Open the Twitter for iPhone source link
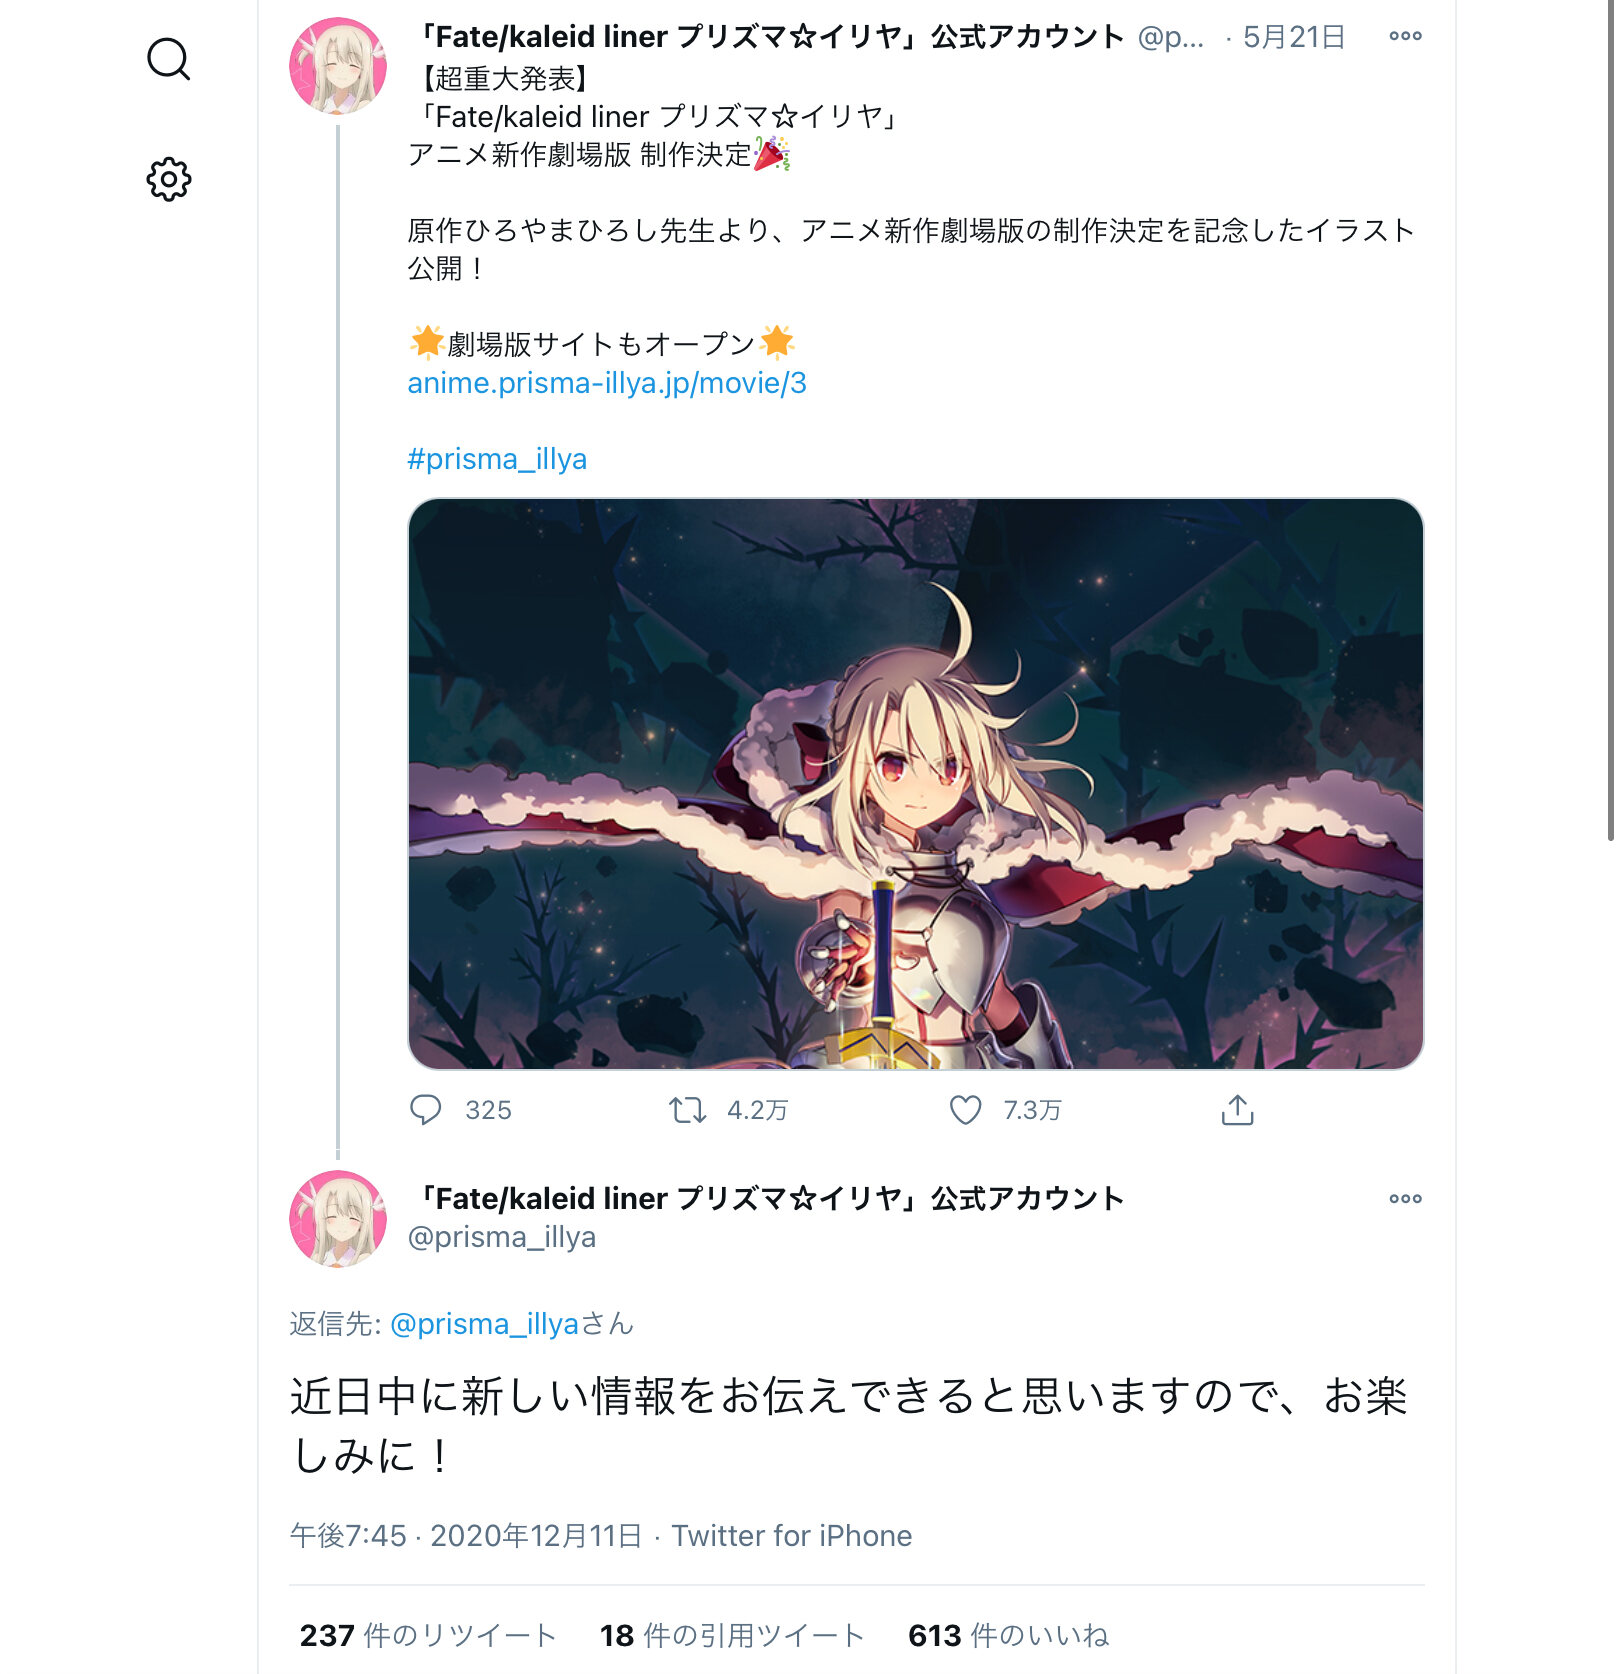The image size is (1620, 1674). point(791,1536)
